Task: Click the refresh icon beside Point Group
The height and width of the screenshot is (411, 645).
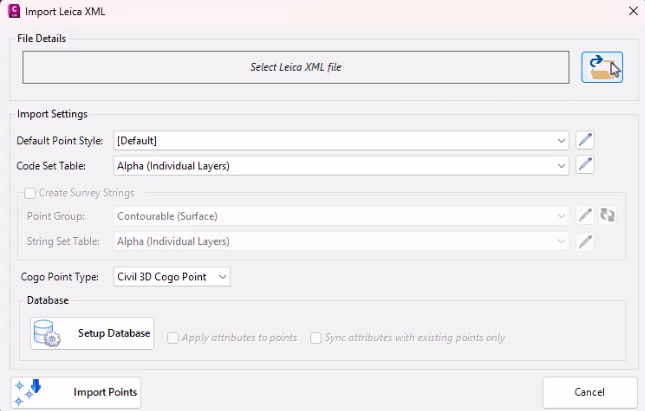Action: (607, 215)
